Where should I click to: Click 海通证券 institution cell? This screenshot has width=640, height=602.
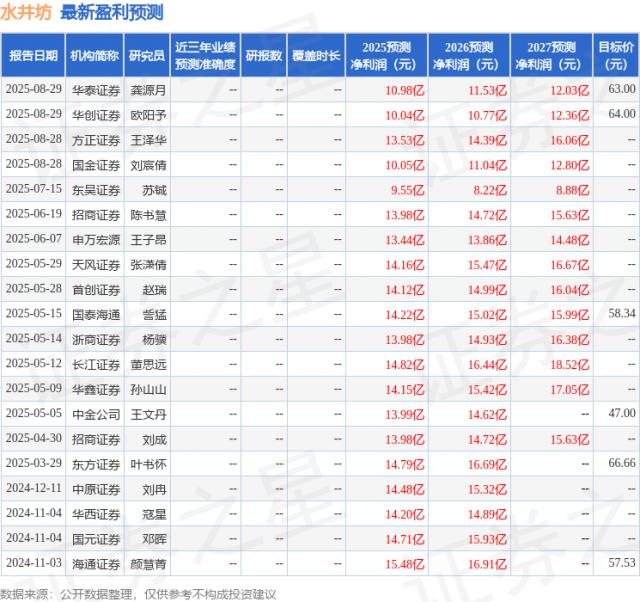point(96,564)
